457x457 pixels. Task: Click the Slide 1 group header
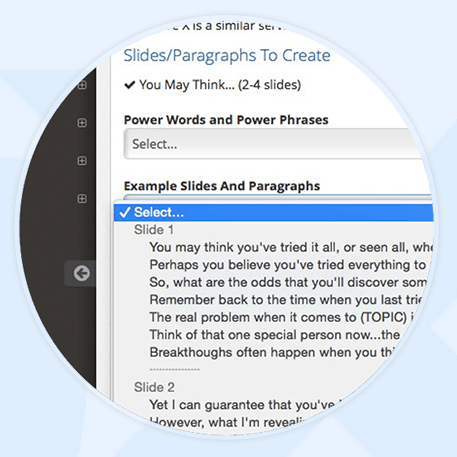[x=154, y=230]
